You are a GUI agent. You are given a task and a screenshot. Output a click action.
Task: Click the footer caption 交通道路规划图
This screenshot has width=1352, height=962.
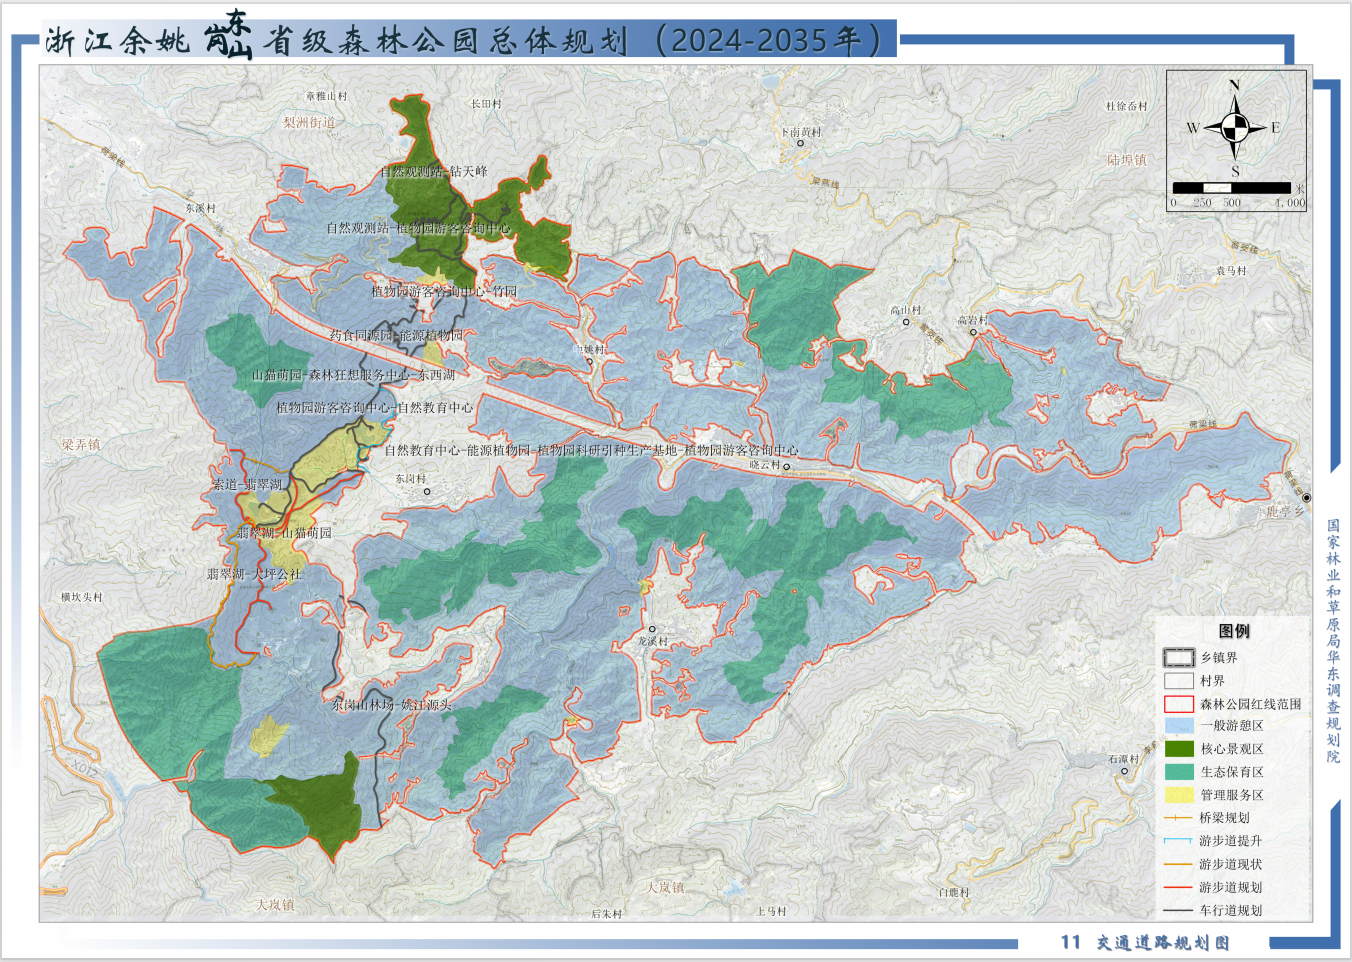pyautogui.click(x=1163, y=943)
